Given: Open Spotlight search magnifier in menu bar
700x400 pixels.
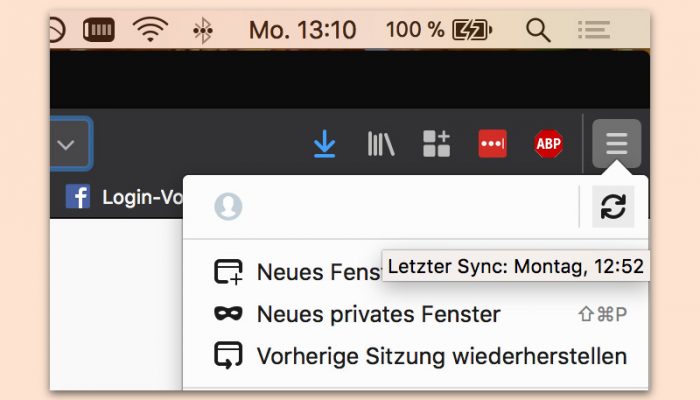Looking at the screenshot, I should pos(538,30).
